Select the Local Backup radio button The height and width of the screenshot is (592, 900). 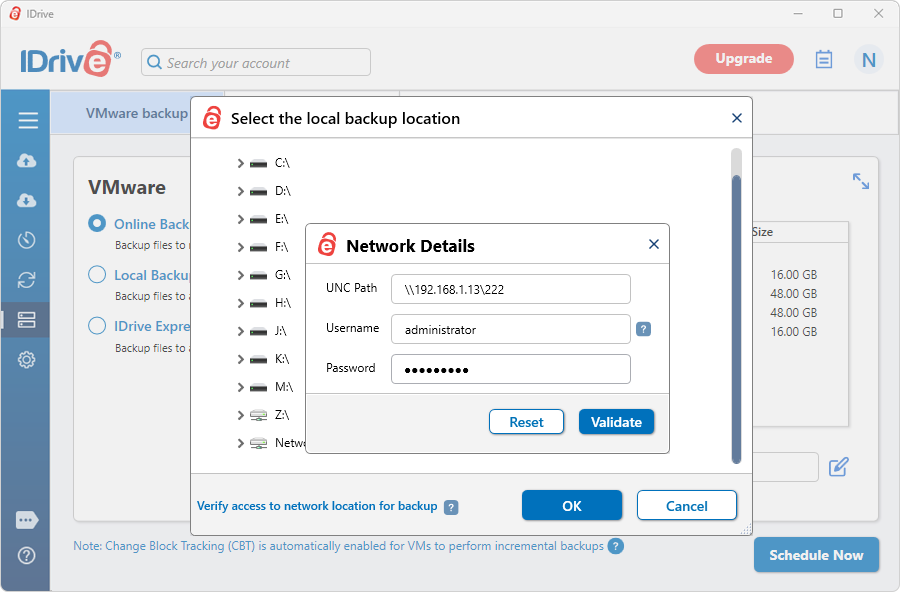click(x=97, y=274)
